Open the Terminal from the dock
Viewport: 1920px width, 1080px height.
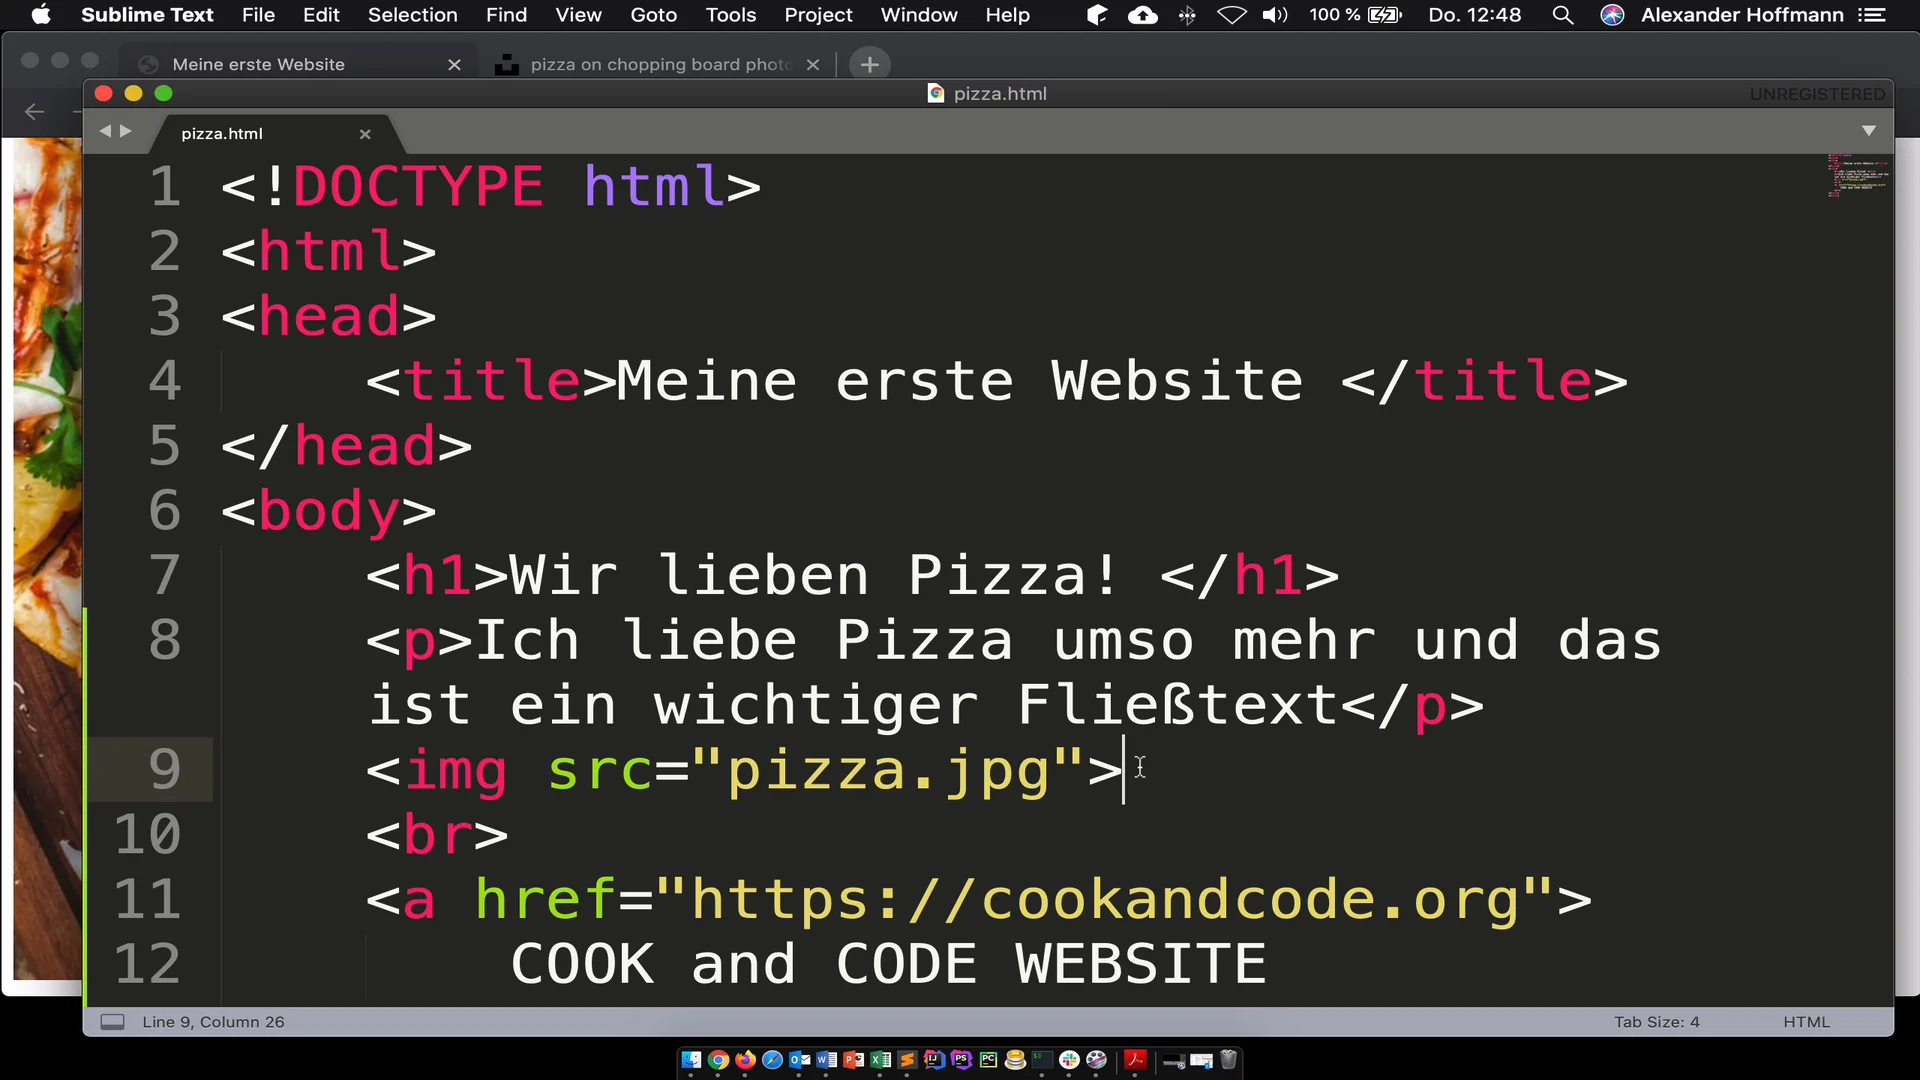pos(1040,1060)
